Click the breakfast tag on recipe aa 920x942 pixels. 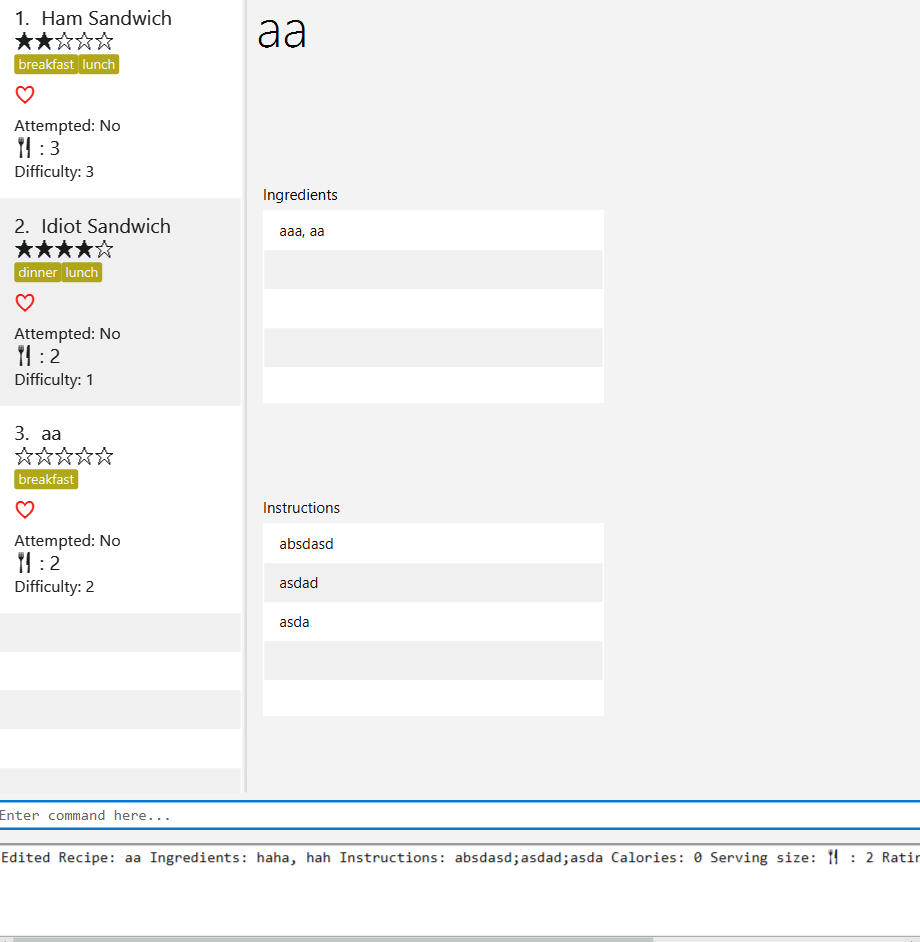pos(46,479)
